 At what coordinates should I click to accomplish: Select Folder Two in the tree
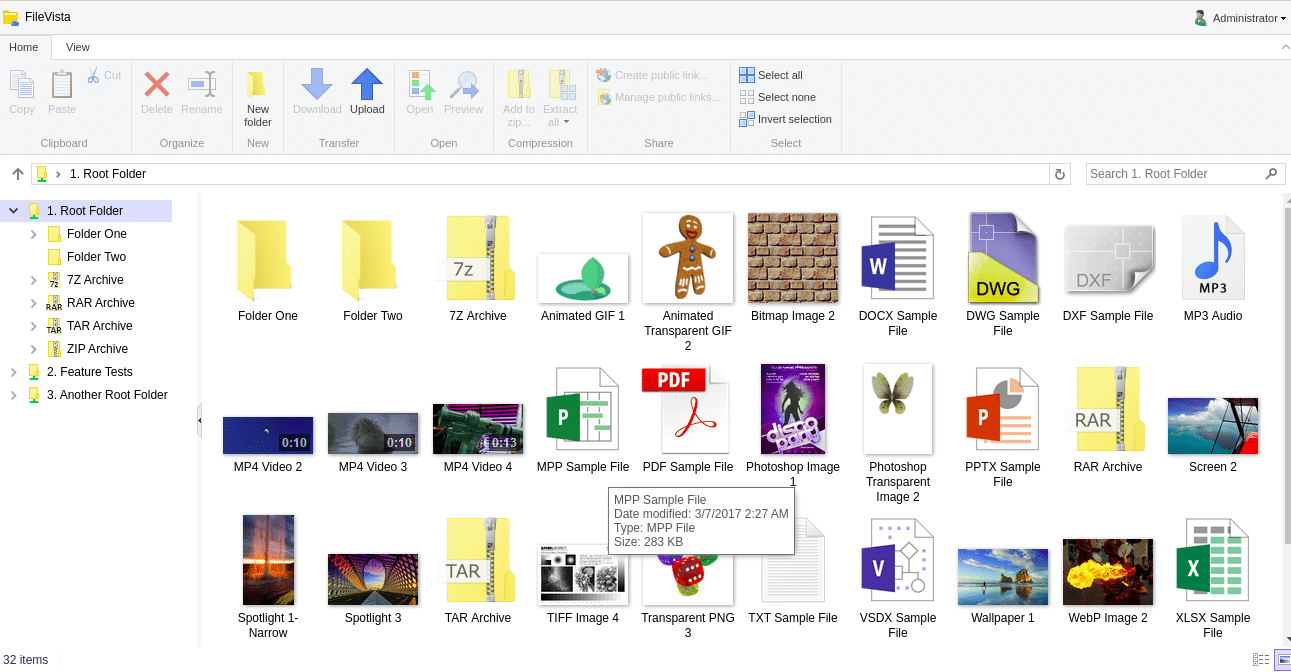click(96, 257)
